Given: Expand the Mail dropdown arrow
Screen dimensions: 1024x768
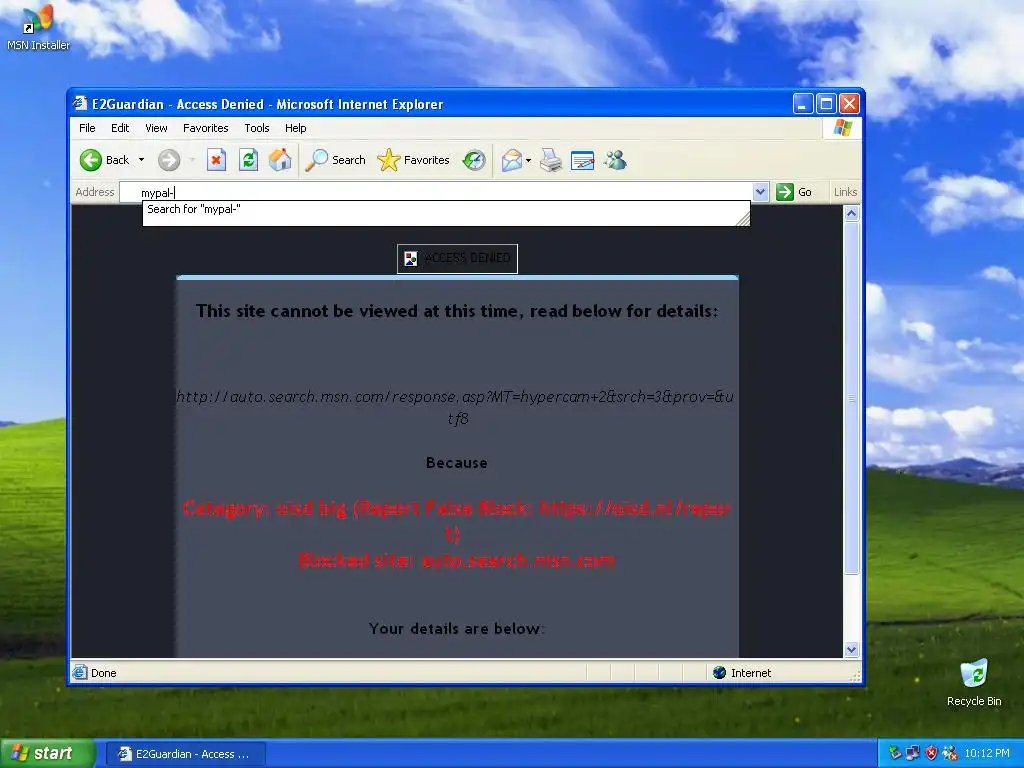Looking at the screenshot, I should click(x=528, y=160).
